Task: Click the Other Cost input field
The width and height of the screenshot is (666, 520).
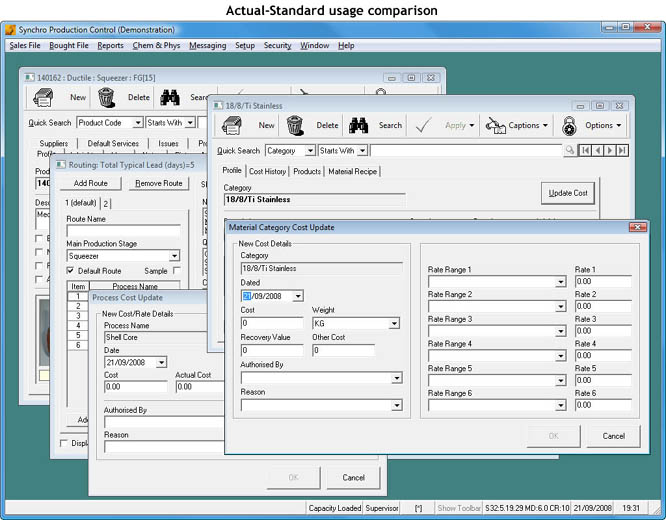Action: click(344, 350)
